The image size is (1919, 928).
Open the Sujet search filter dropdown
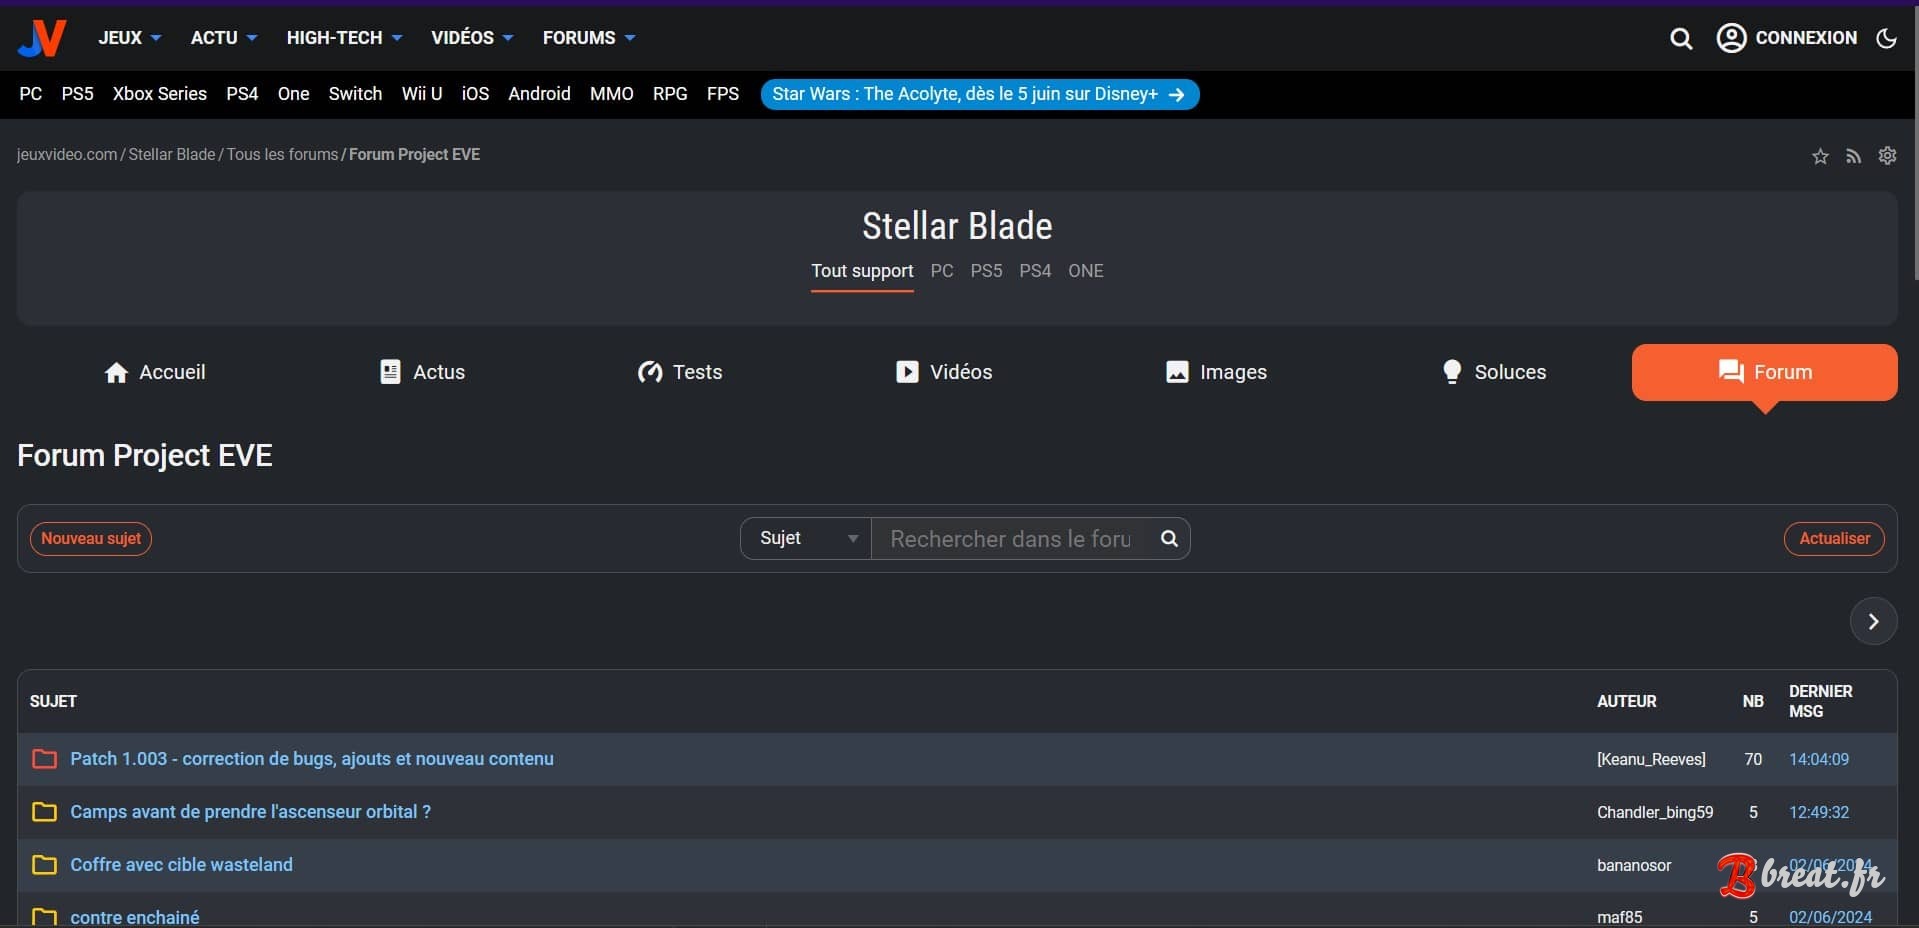coord(804,538)
